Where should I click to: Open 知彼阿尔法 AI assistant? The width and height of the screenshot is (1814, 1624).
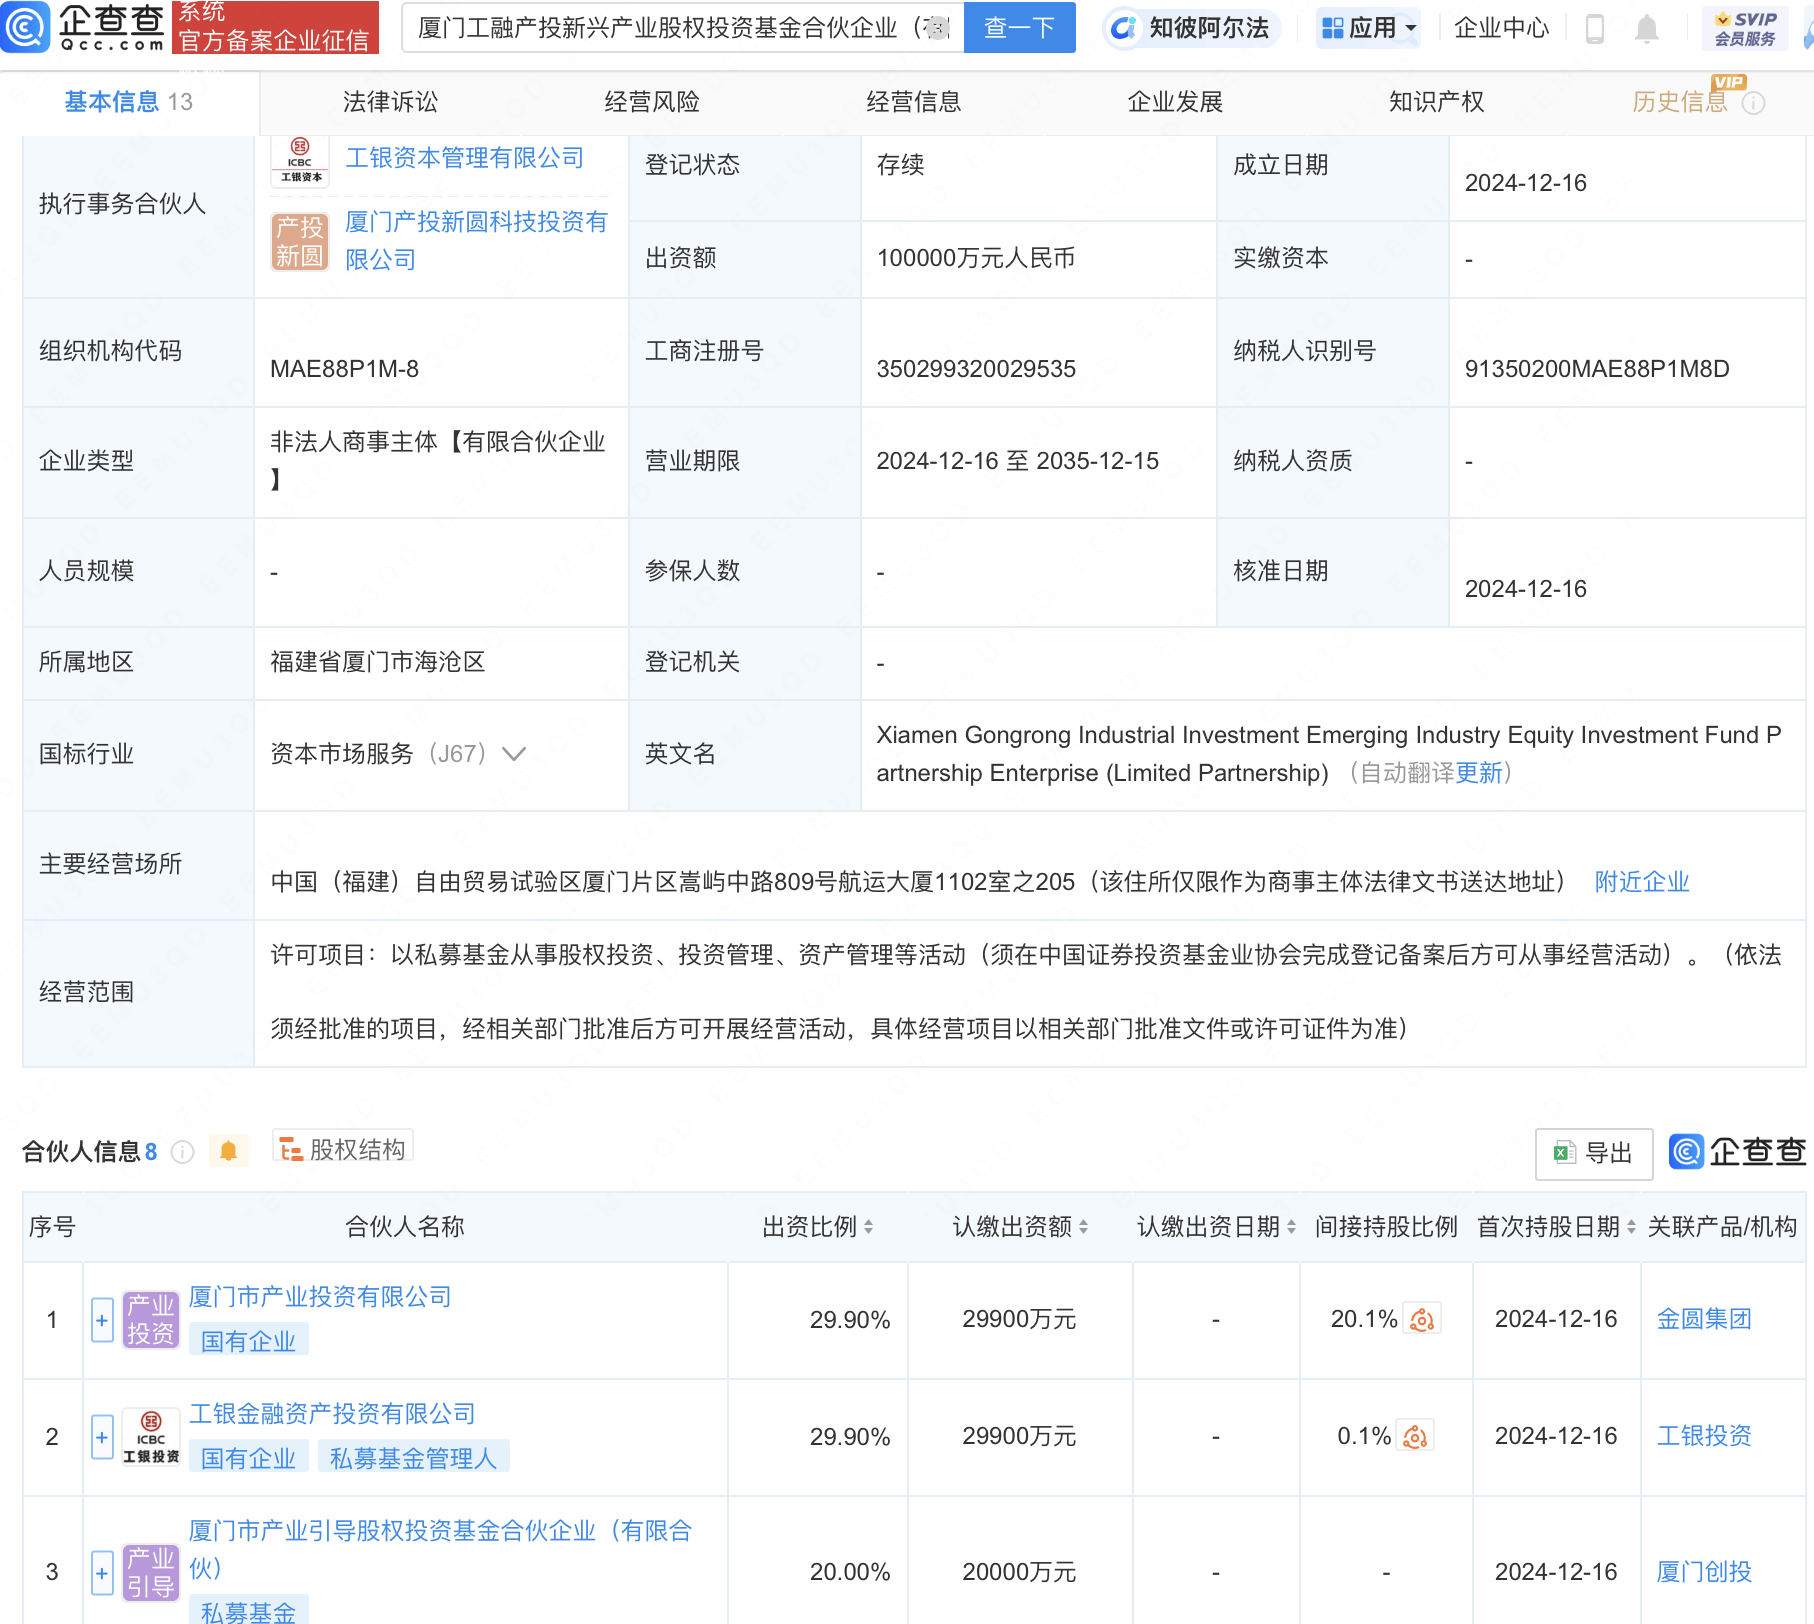[x=1191, y=28]
